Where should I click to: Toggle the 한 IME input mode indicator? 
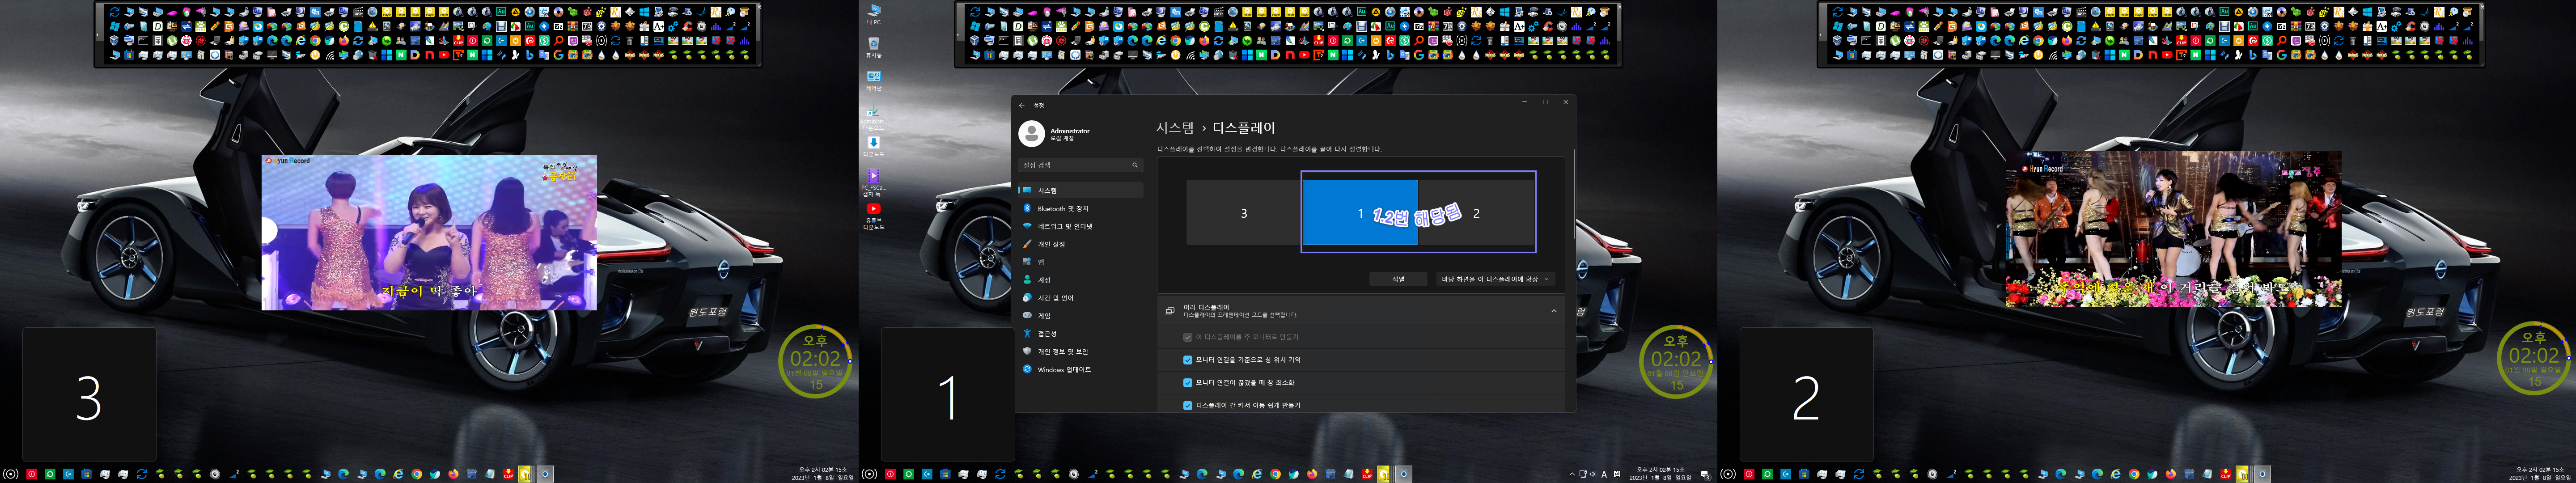pos(1617,474)
